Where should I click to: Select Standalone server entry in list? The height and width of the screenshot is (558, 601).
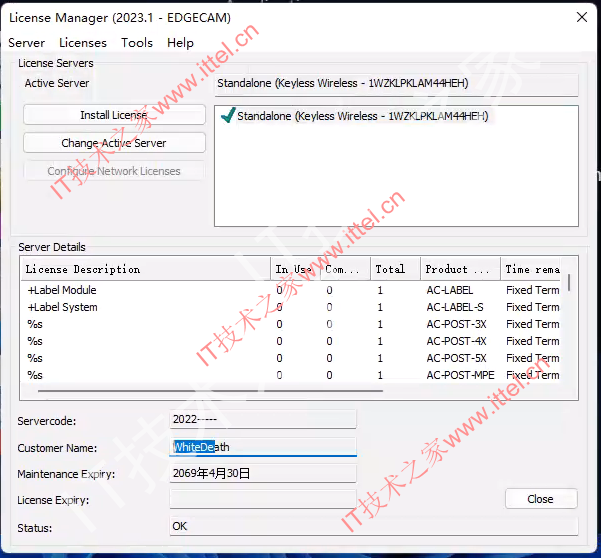click(362, 116)
